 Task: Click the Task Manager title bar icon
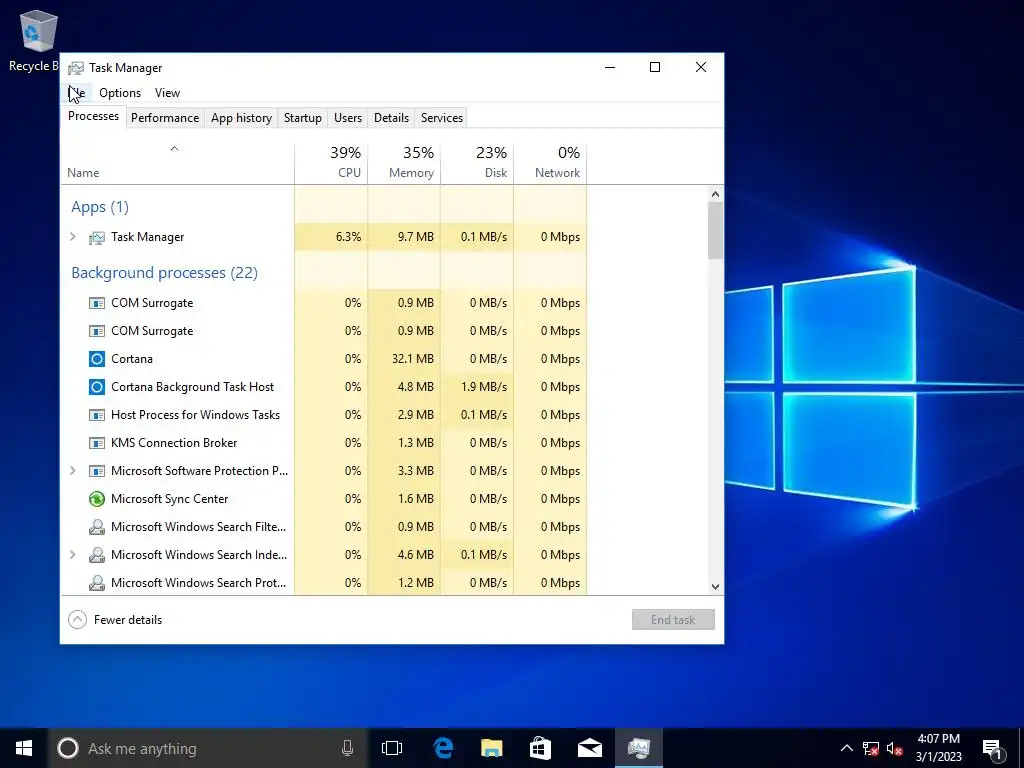76,68
